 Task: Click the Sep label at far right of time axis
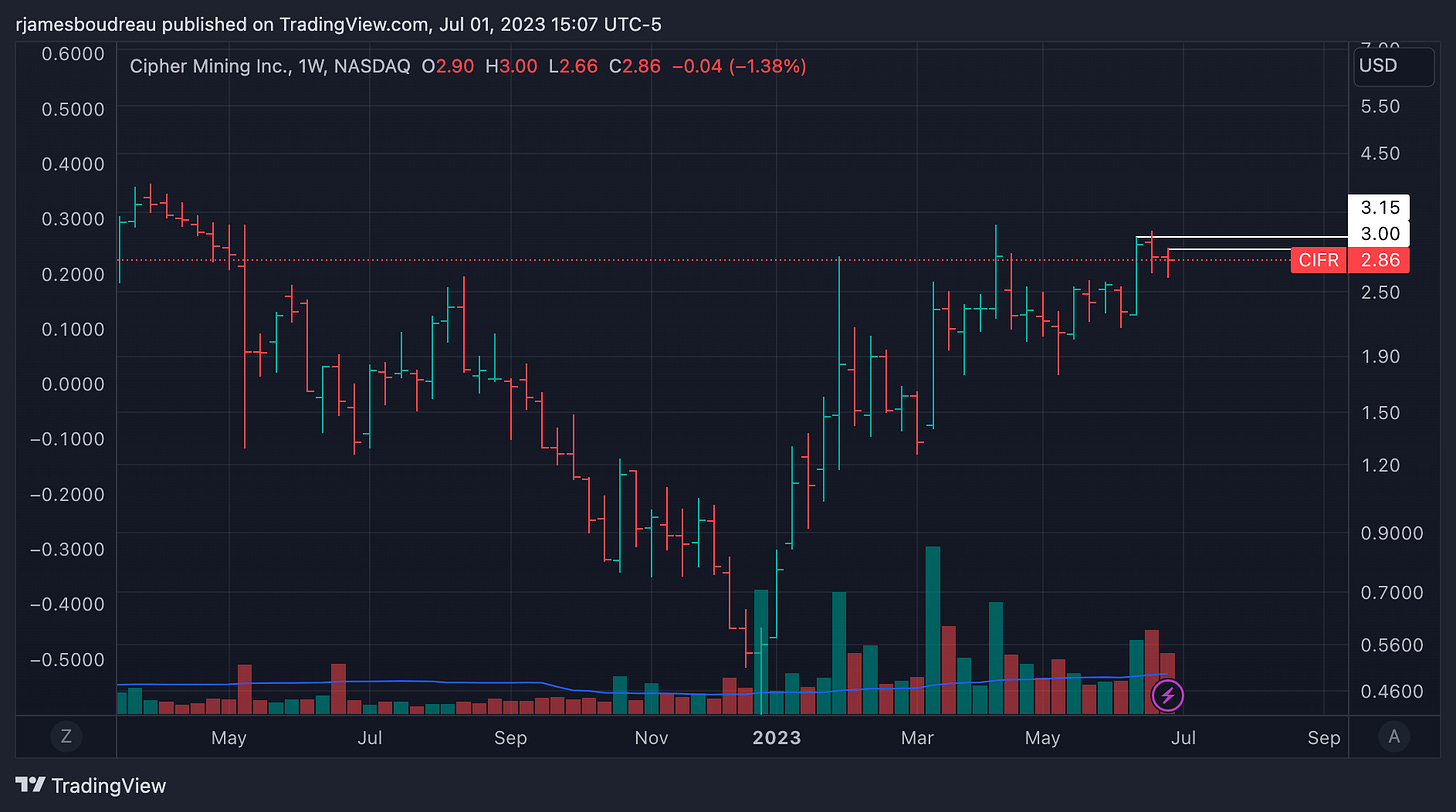tap(1323, 738)
